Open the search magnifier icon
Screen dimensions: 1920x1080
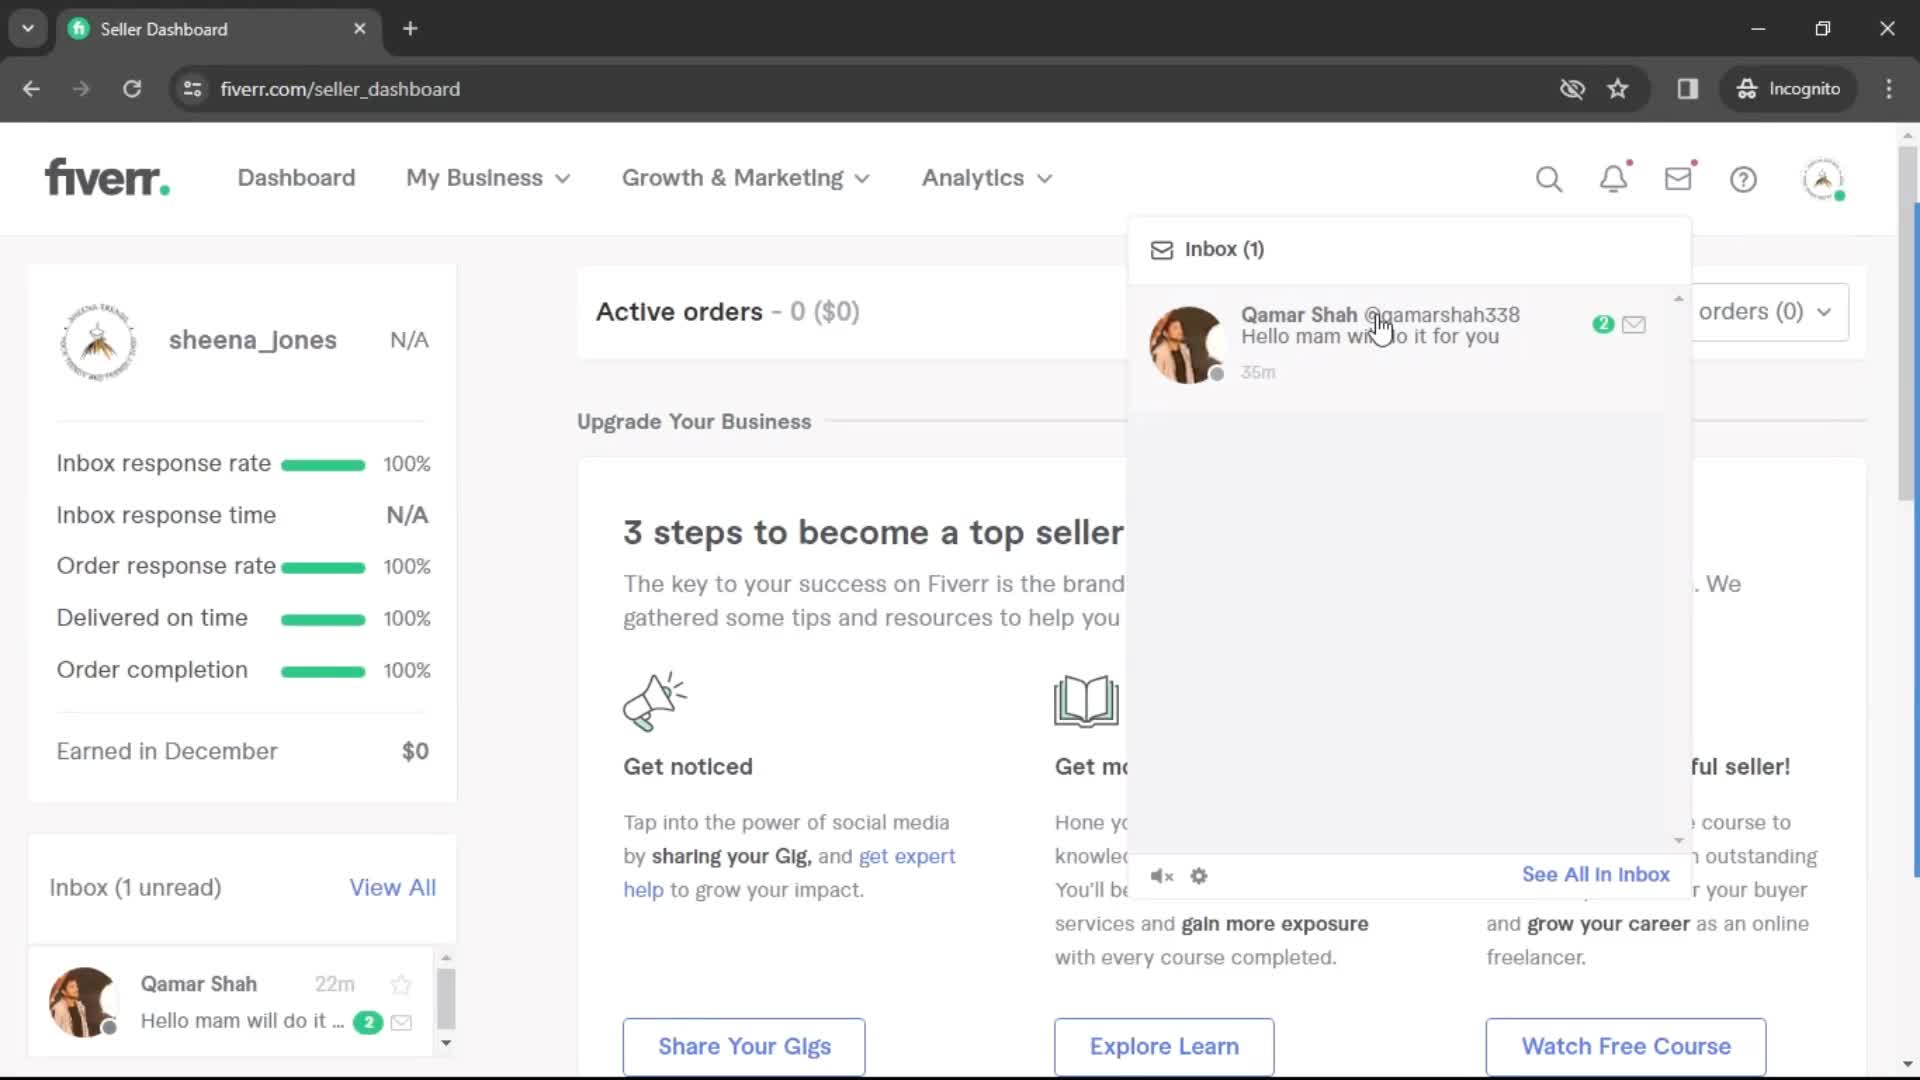point(1548,179)
